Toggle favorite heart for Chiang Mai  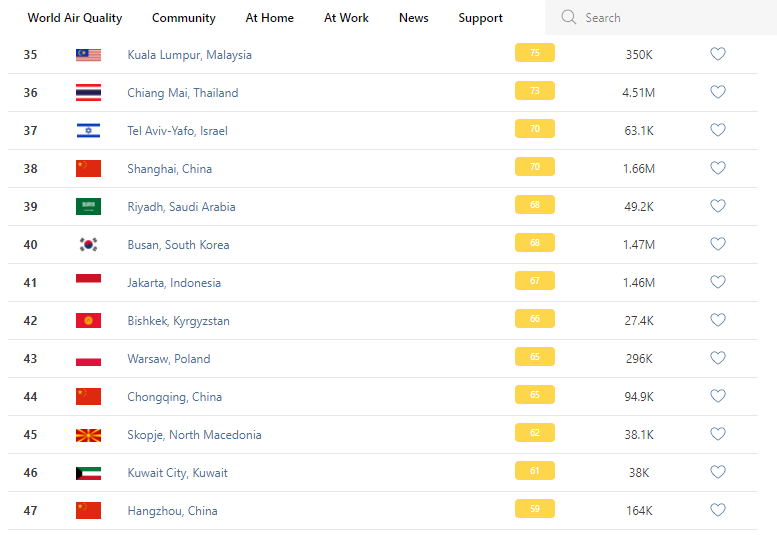[x=718, y=93]
